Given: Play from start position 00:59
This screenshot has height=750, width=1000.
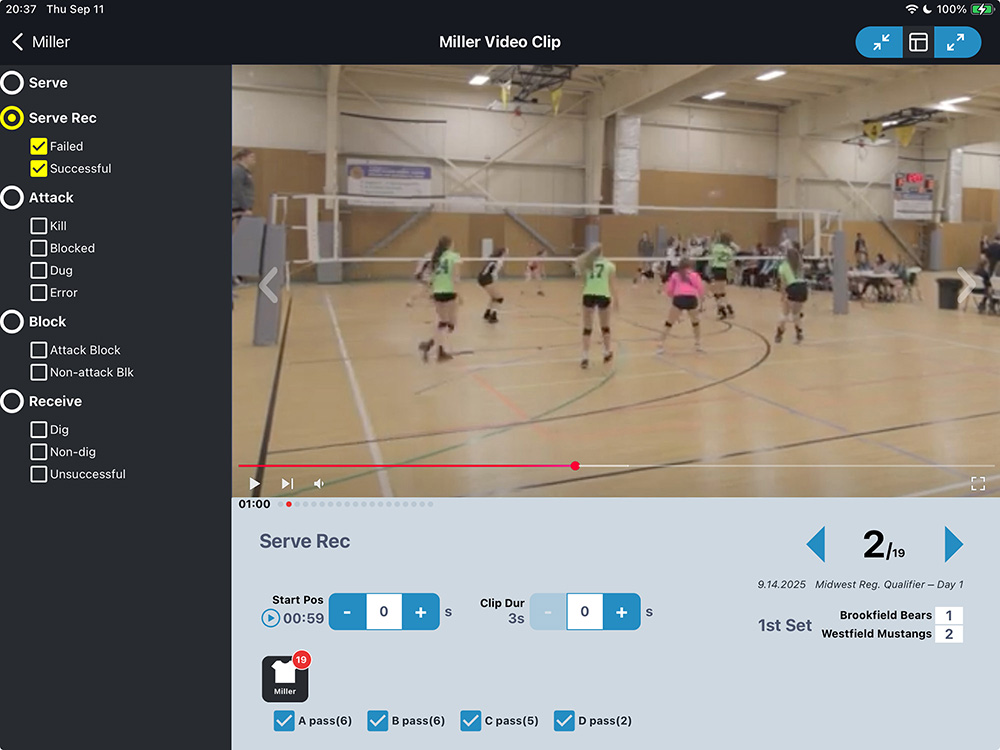Looking at the screenshot, I should (x=270, y=618).
